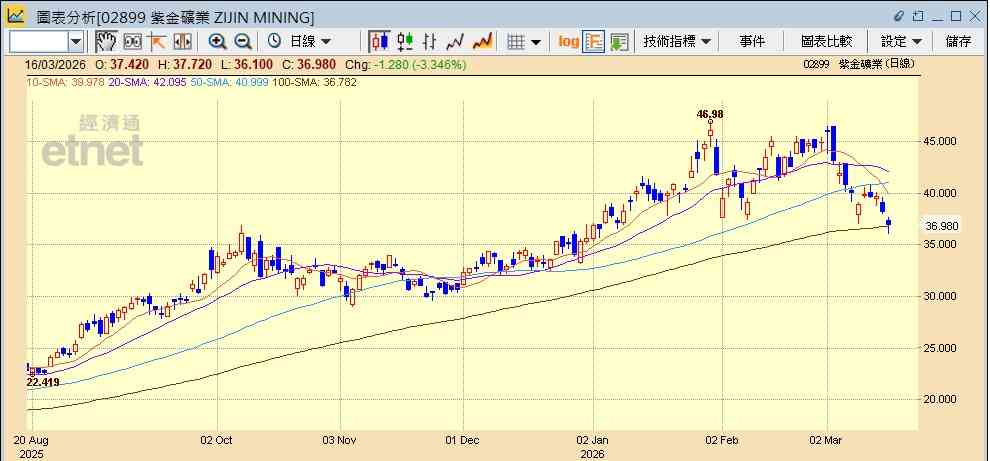Select hollow candle chart type
This screenshot has width=990, height=461.
405,42
